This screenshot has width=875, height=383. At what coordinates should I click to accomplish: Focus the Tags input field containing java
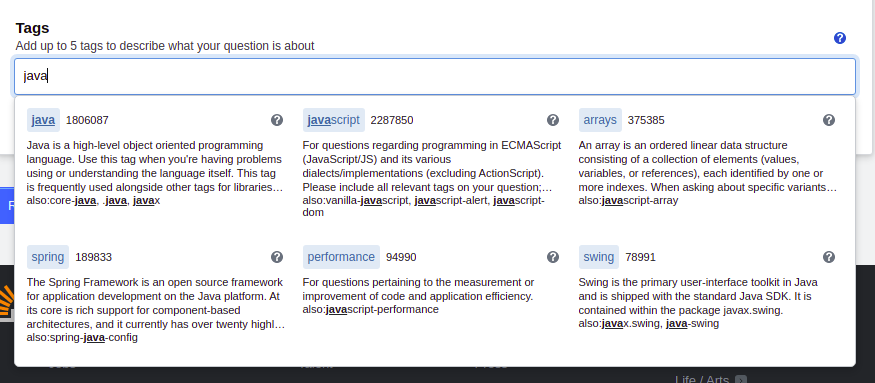435,76
